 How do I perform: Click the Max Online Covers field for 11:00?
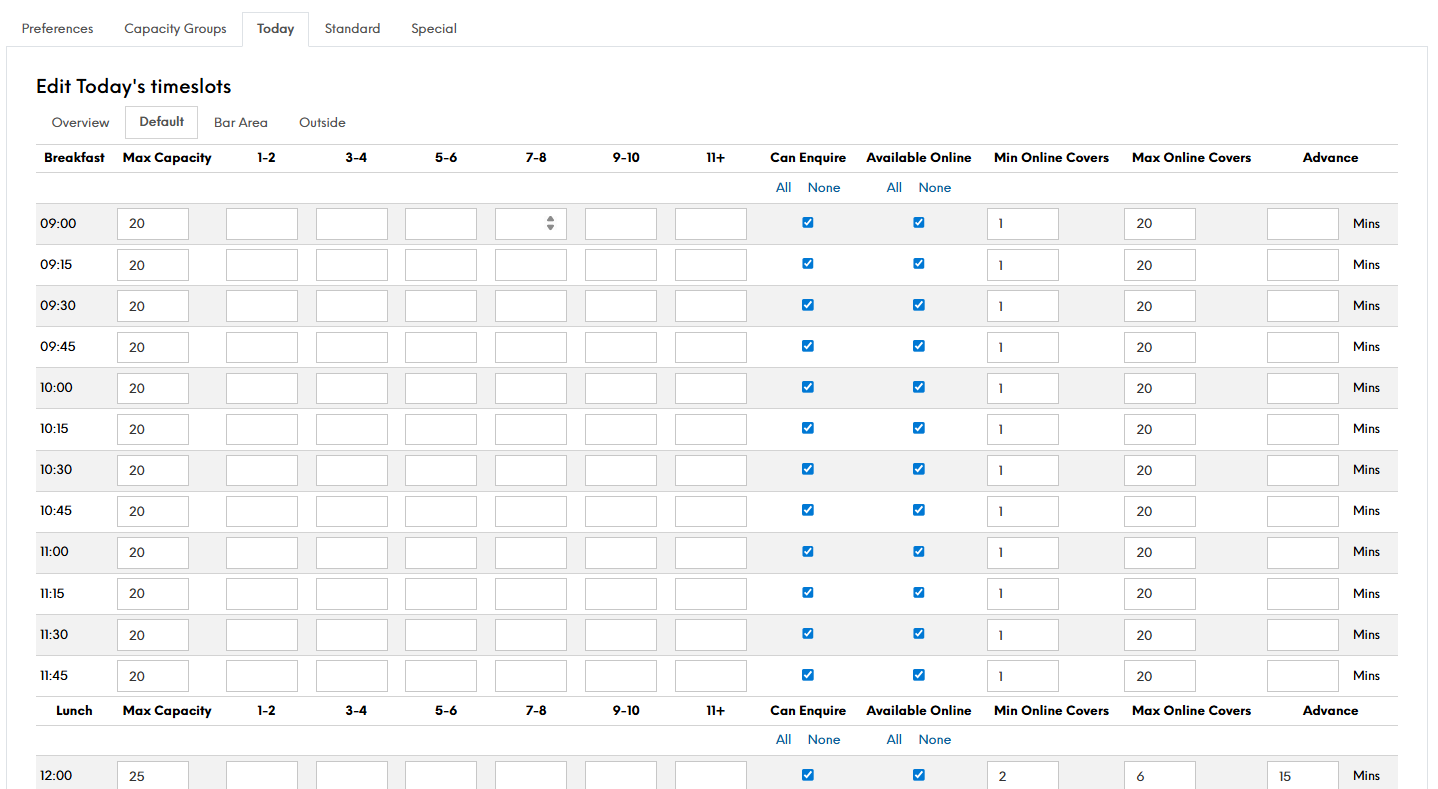point(1159,552)
